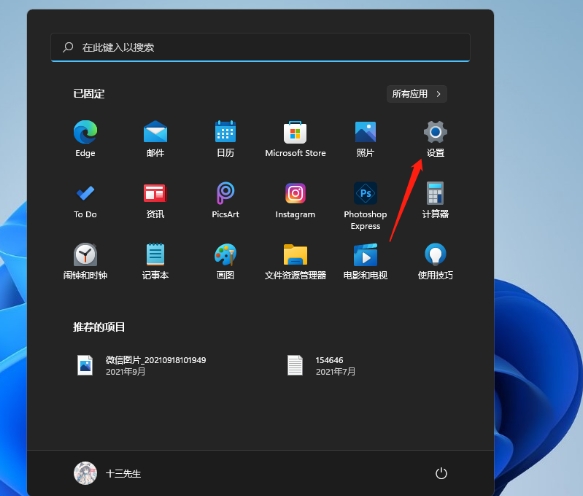Open 使用技巧 tips app

(x=435, y=261)
